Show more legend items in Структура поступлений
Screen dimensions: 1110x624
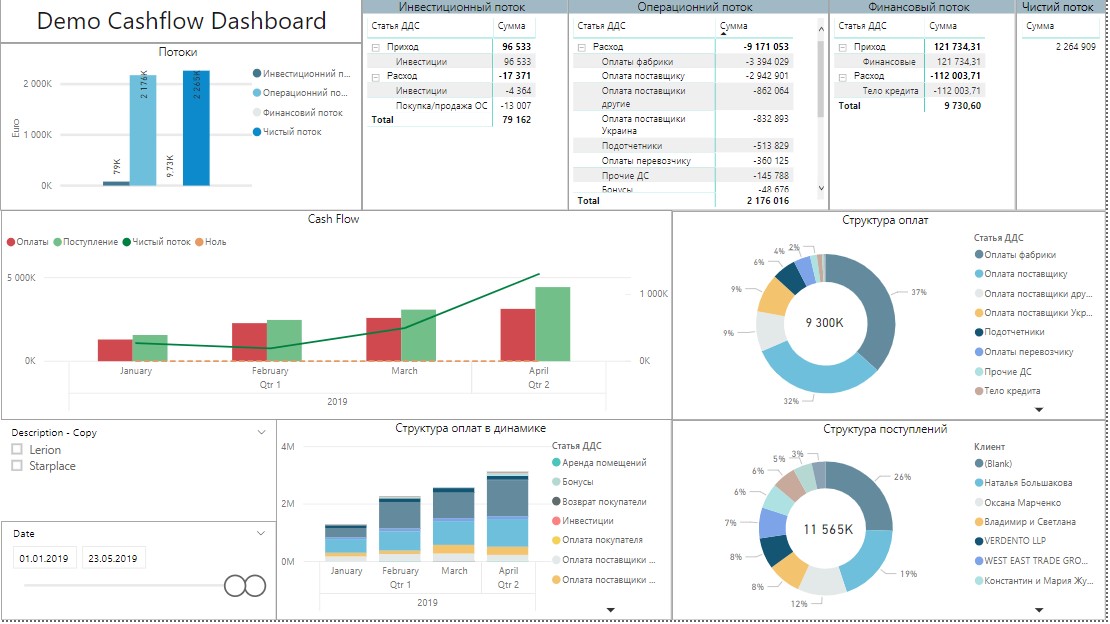coord(1039,610)
